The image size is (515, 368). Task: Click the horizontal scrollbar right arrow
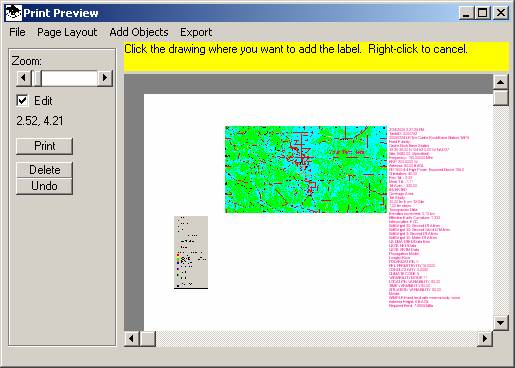tap(485, 339)
